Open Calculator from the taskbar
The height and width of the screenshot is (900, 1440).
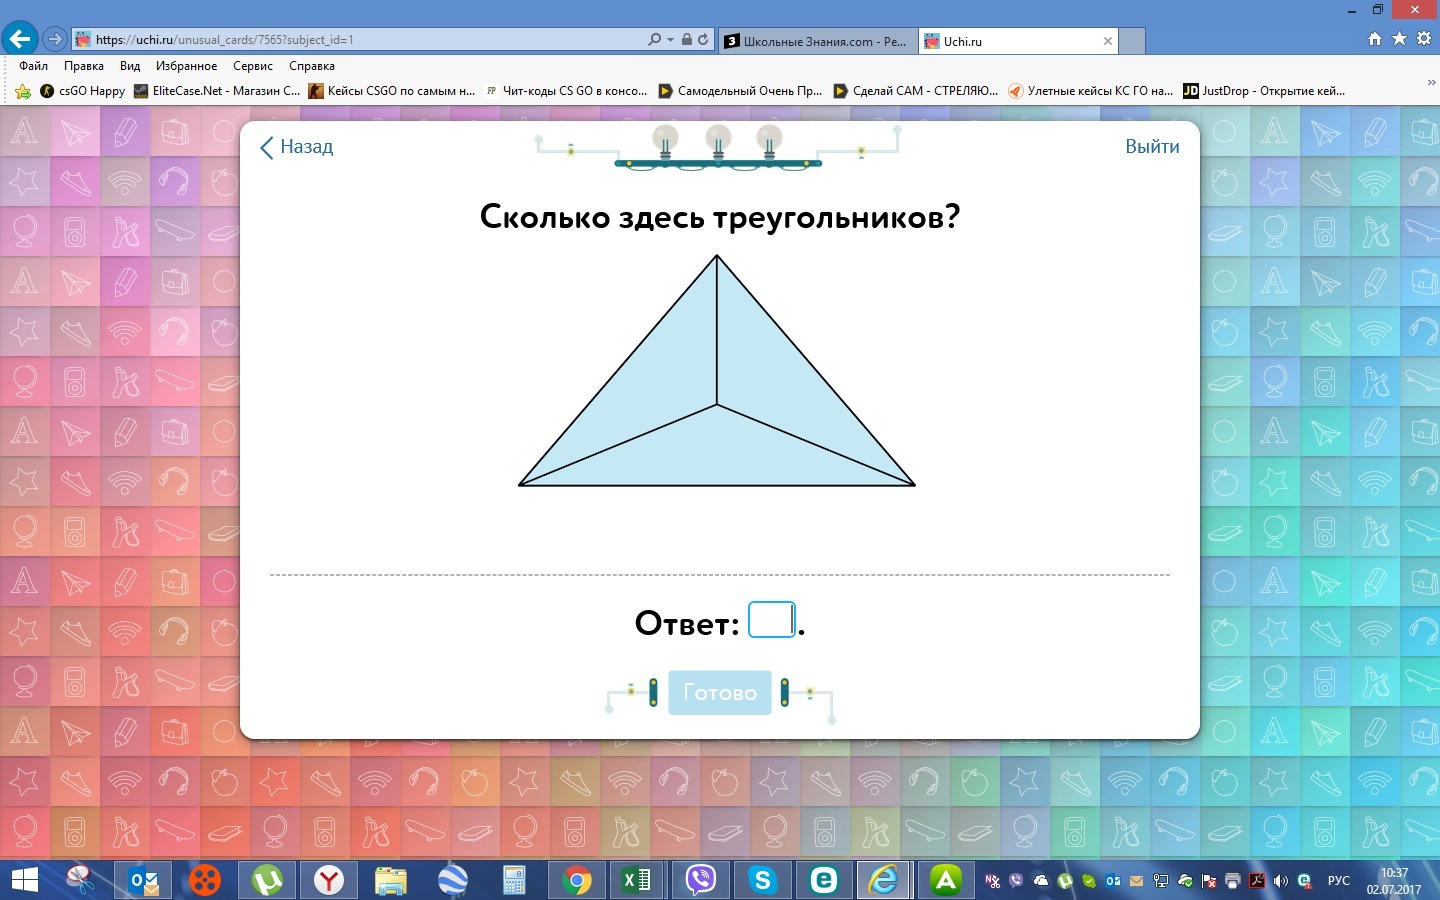[515, 880]
